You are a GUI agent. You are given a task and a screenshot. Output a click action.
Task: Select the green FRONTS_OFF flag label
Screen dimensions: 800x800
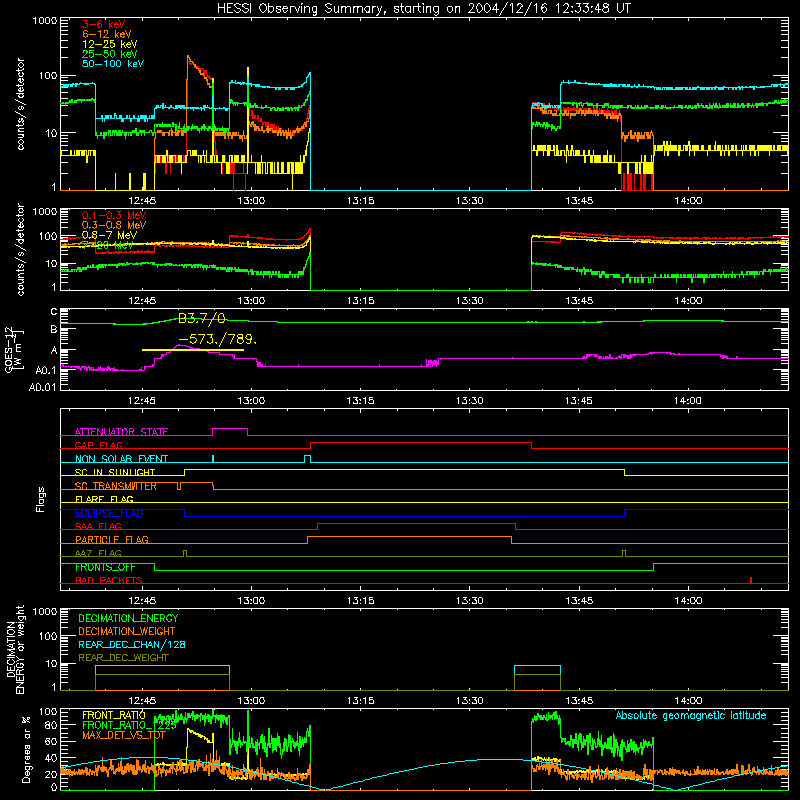[x=105, y=567]
